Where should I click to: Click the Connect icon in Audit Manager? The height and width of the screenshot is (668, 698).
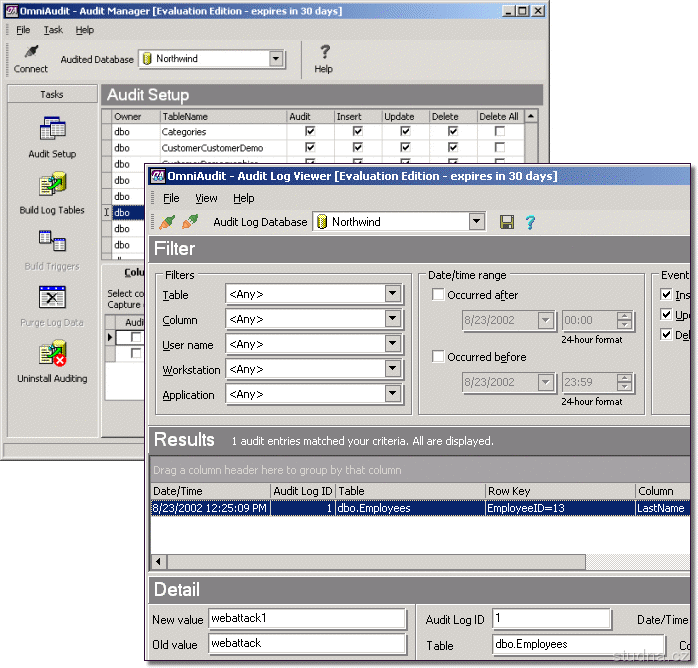tap(30, 52)
